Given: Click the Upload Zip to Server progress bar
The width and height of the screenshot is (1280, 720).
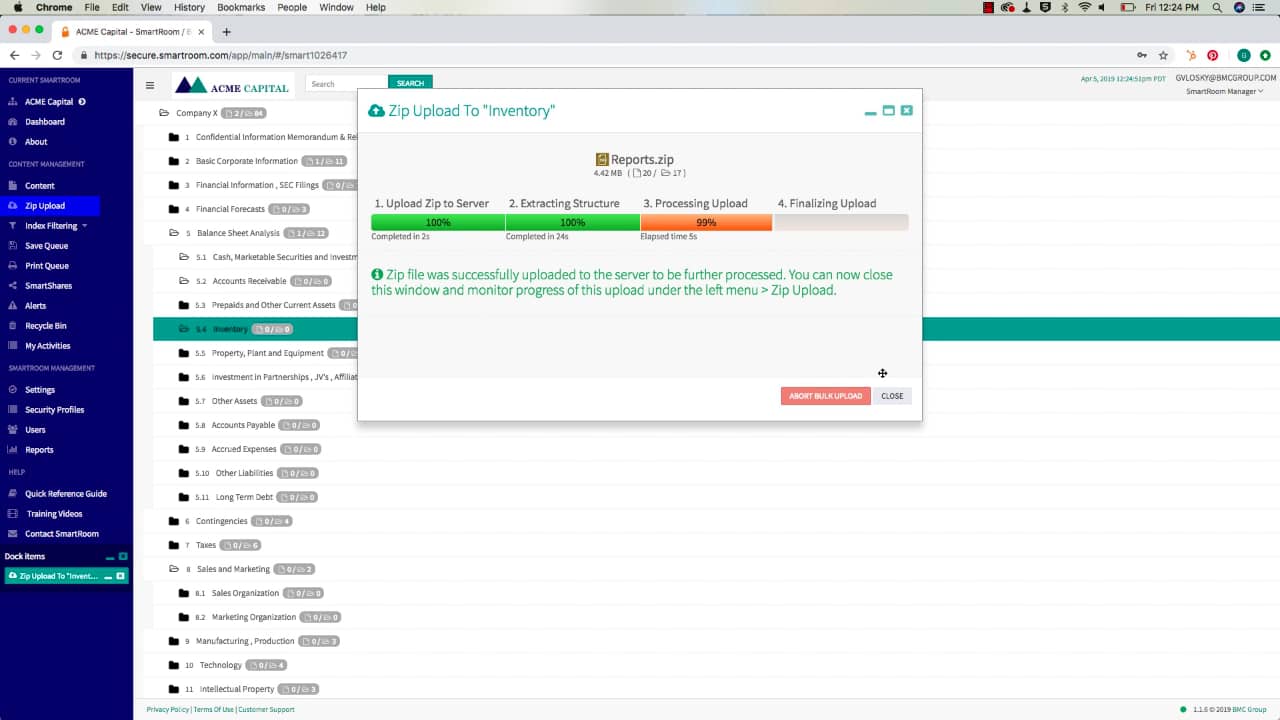Looking at the screenshot, I should pos(438,222).
